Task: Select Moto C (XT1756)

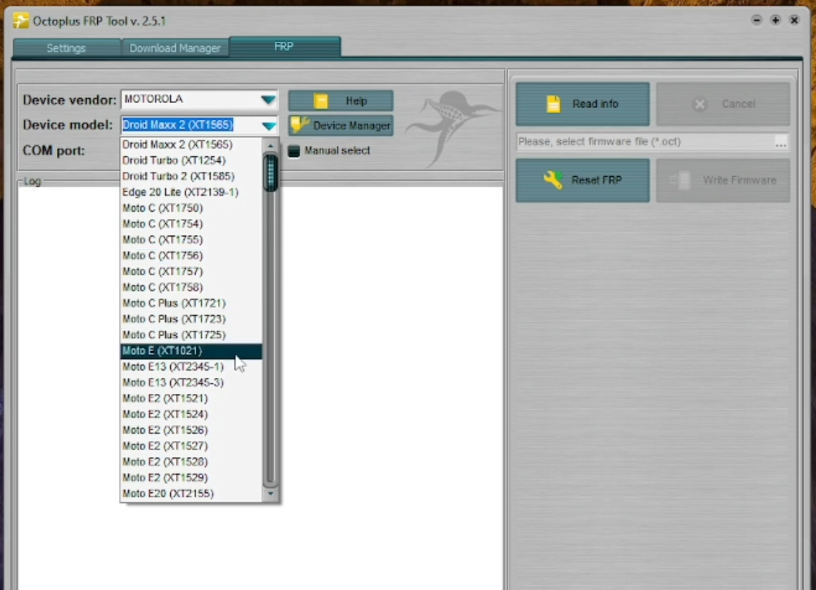Action: click(191, 255)
